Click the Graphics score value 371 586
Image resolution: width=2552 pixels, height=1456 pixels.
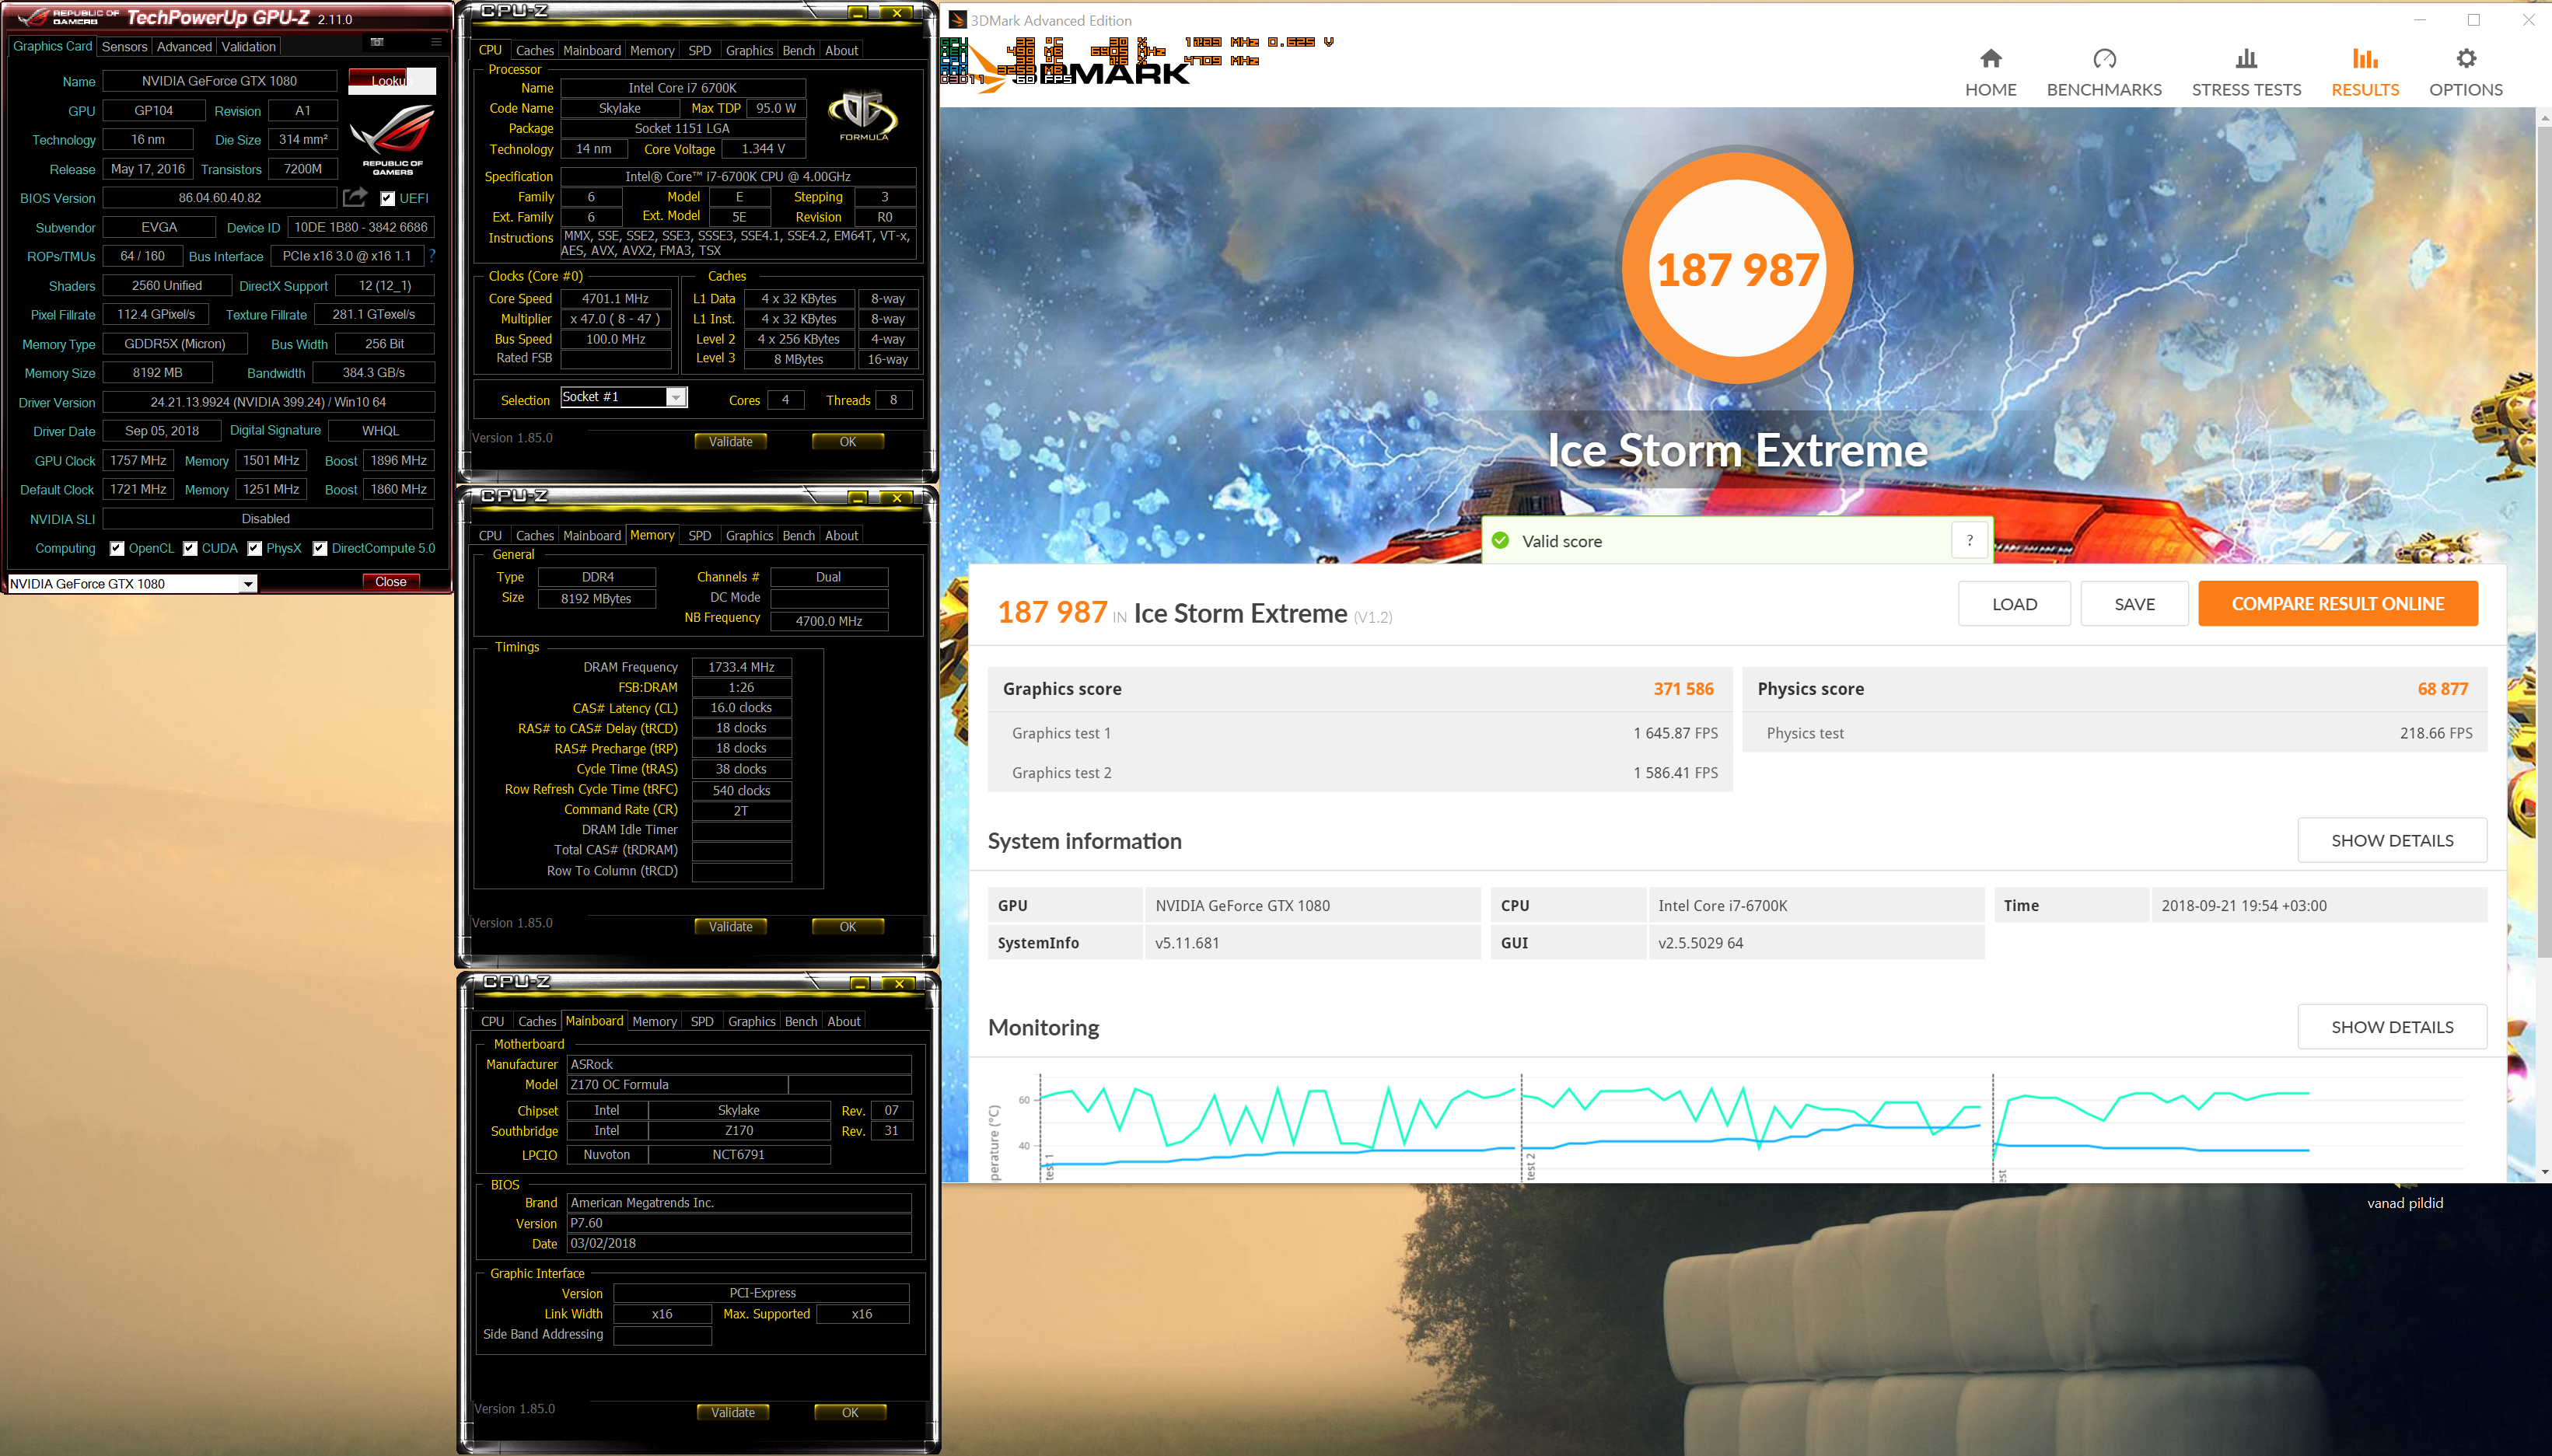coord(1683,689)
